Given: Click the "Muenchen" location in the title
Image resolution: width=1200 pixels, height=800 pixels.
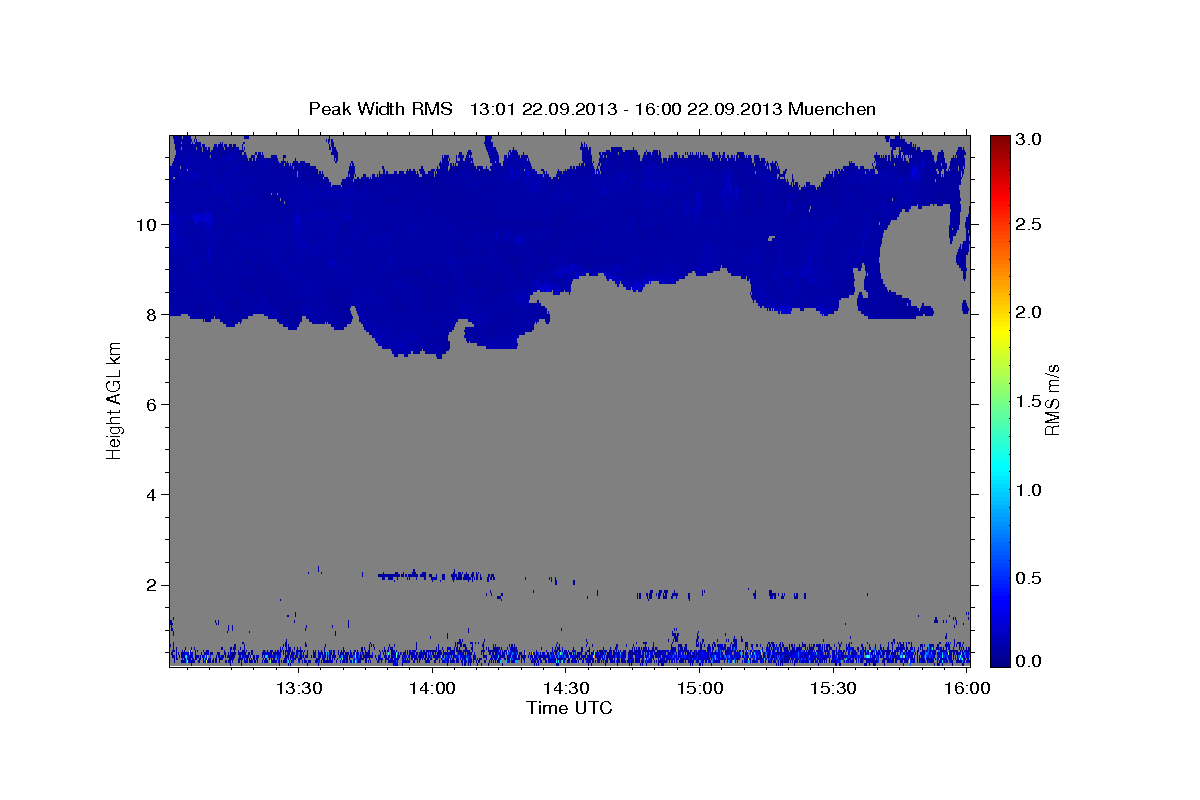Looking at the screenshot, I should [x=832, y=108].
